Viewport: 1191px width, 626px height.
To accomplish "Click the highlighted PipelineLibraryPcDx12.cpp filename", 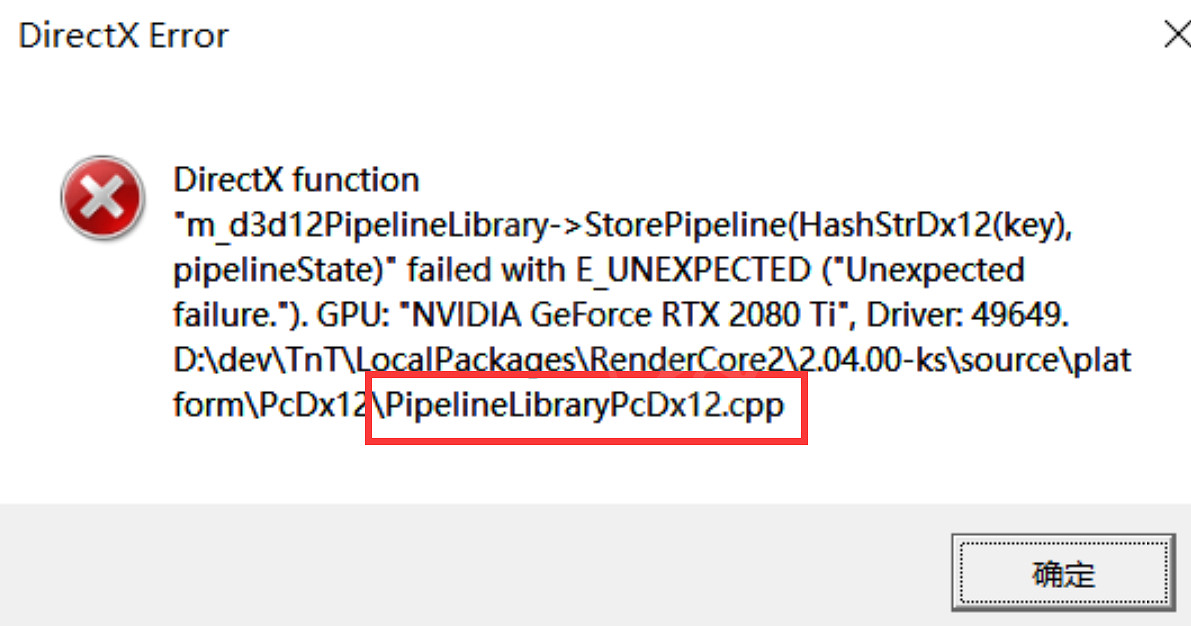I will pos(586,406).
